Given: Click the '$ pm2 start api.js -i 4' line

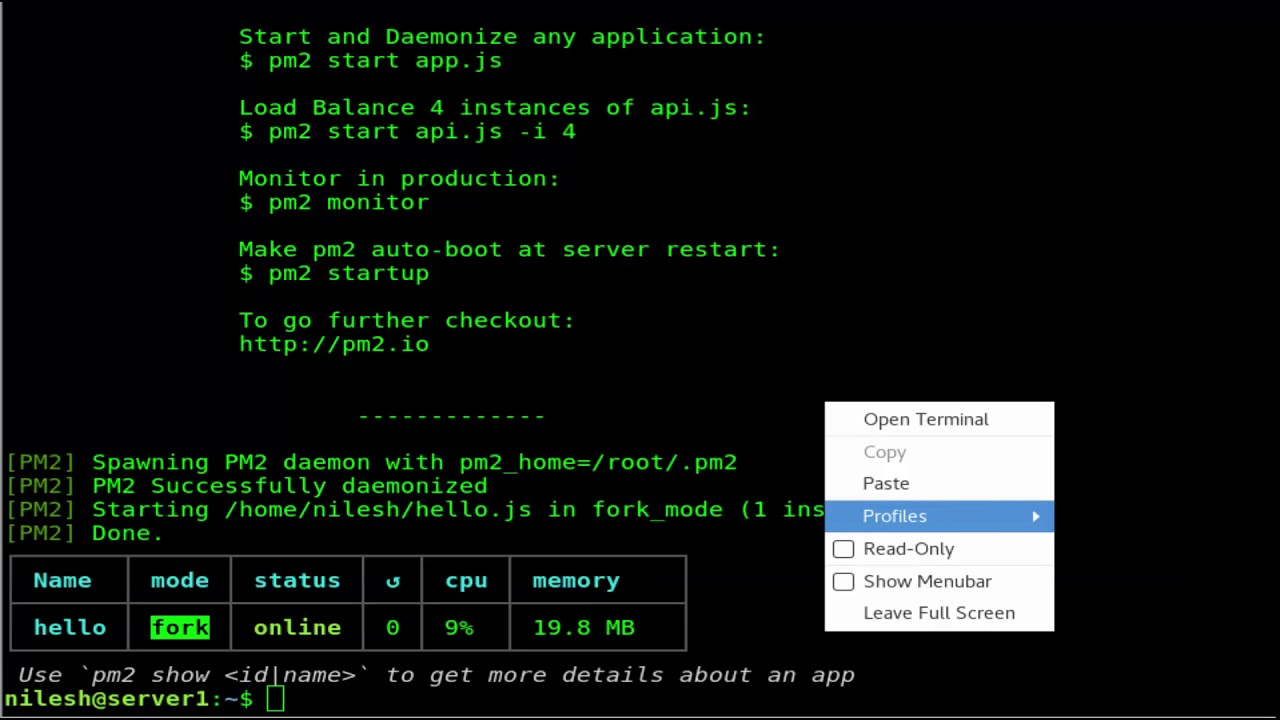Looking at the screenshot, I should [x=407, y=131].
